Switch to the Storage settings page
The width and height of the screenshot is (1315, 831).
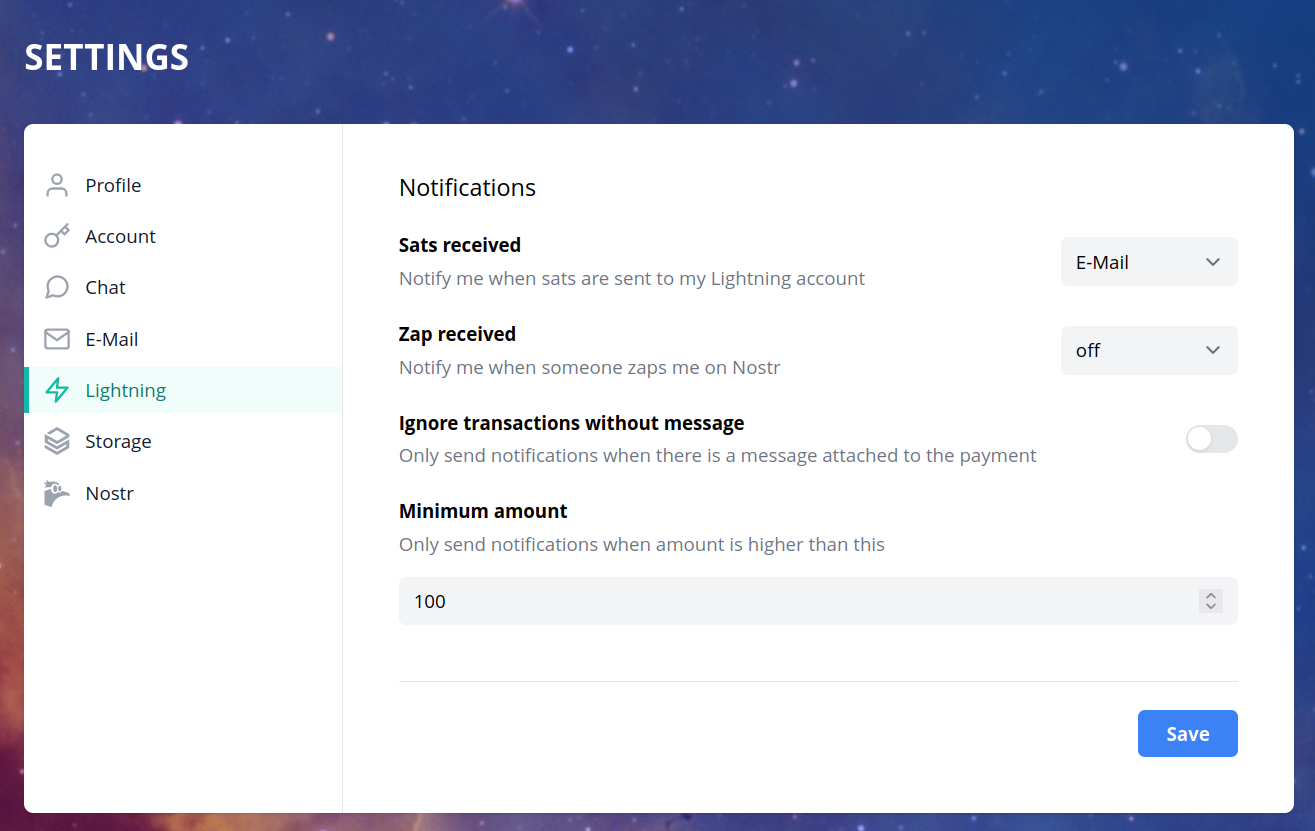click(x=118, y=441)
